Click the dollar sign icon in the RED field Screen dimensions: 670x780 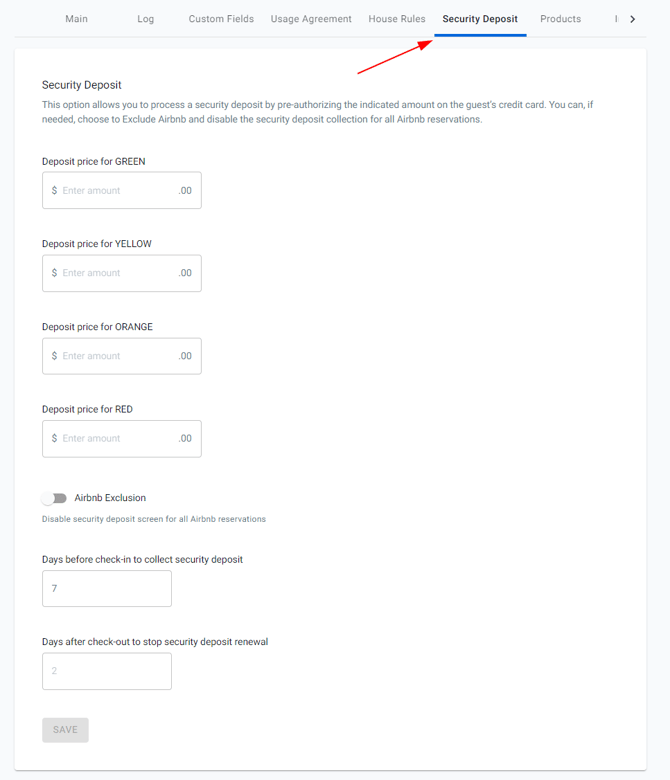[54, 438]
